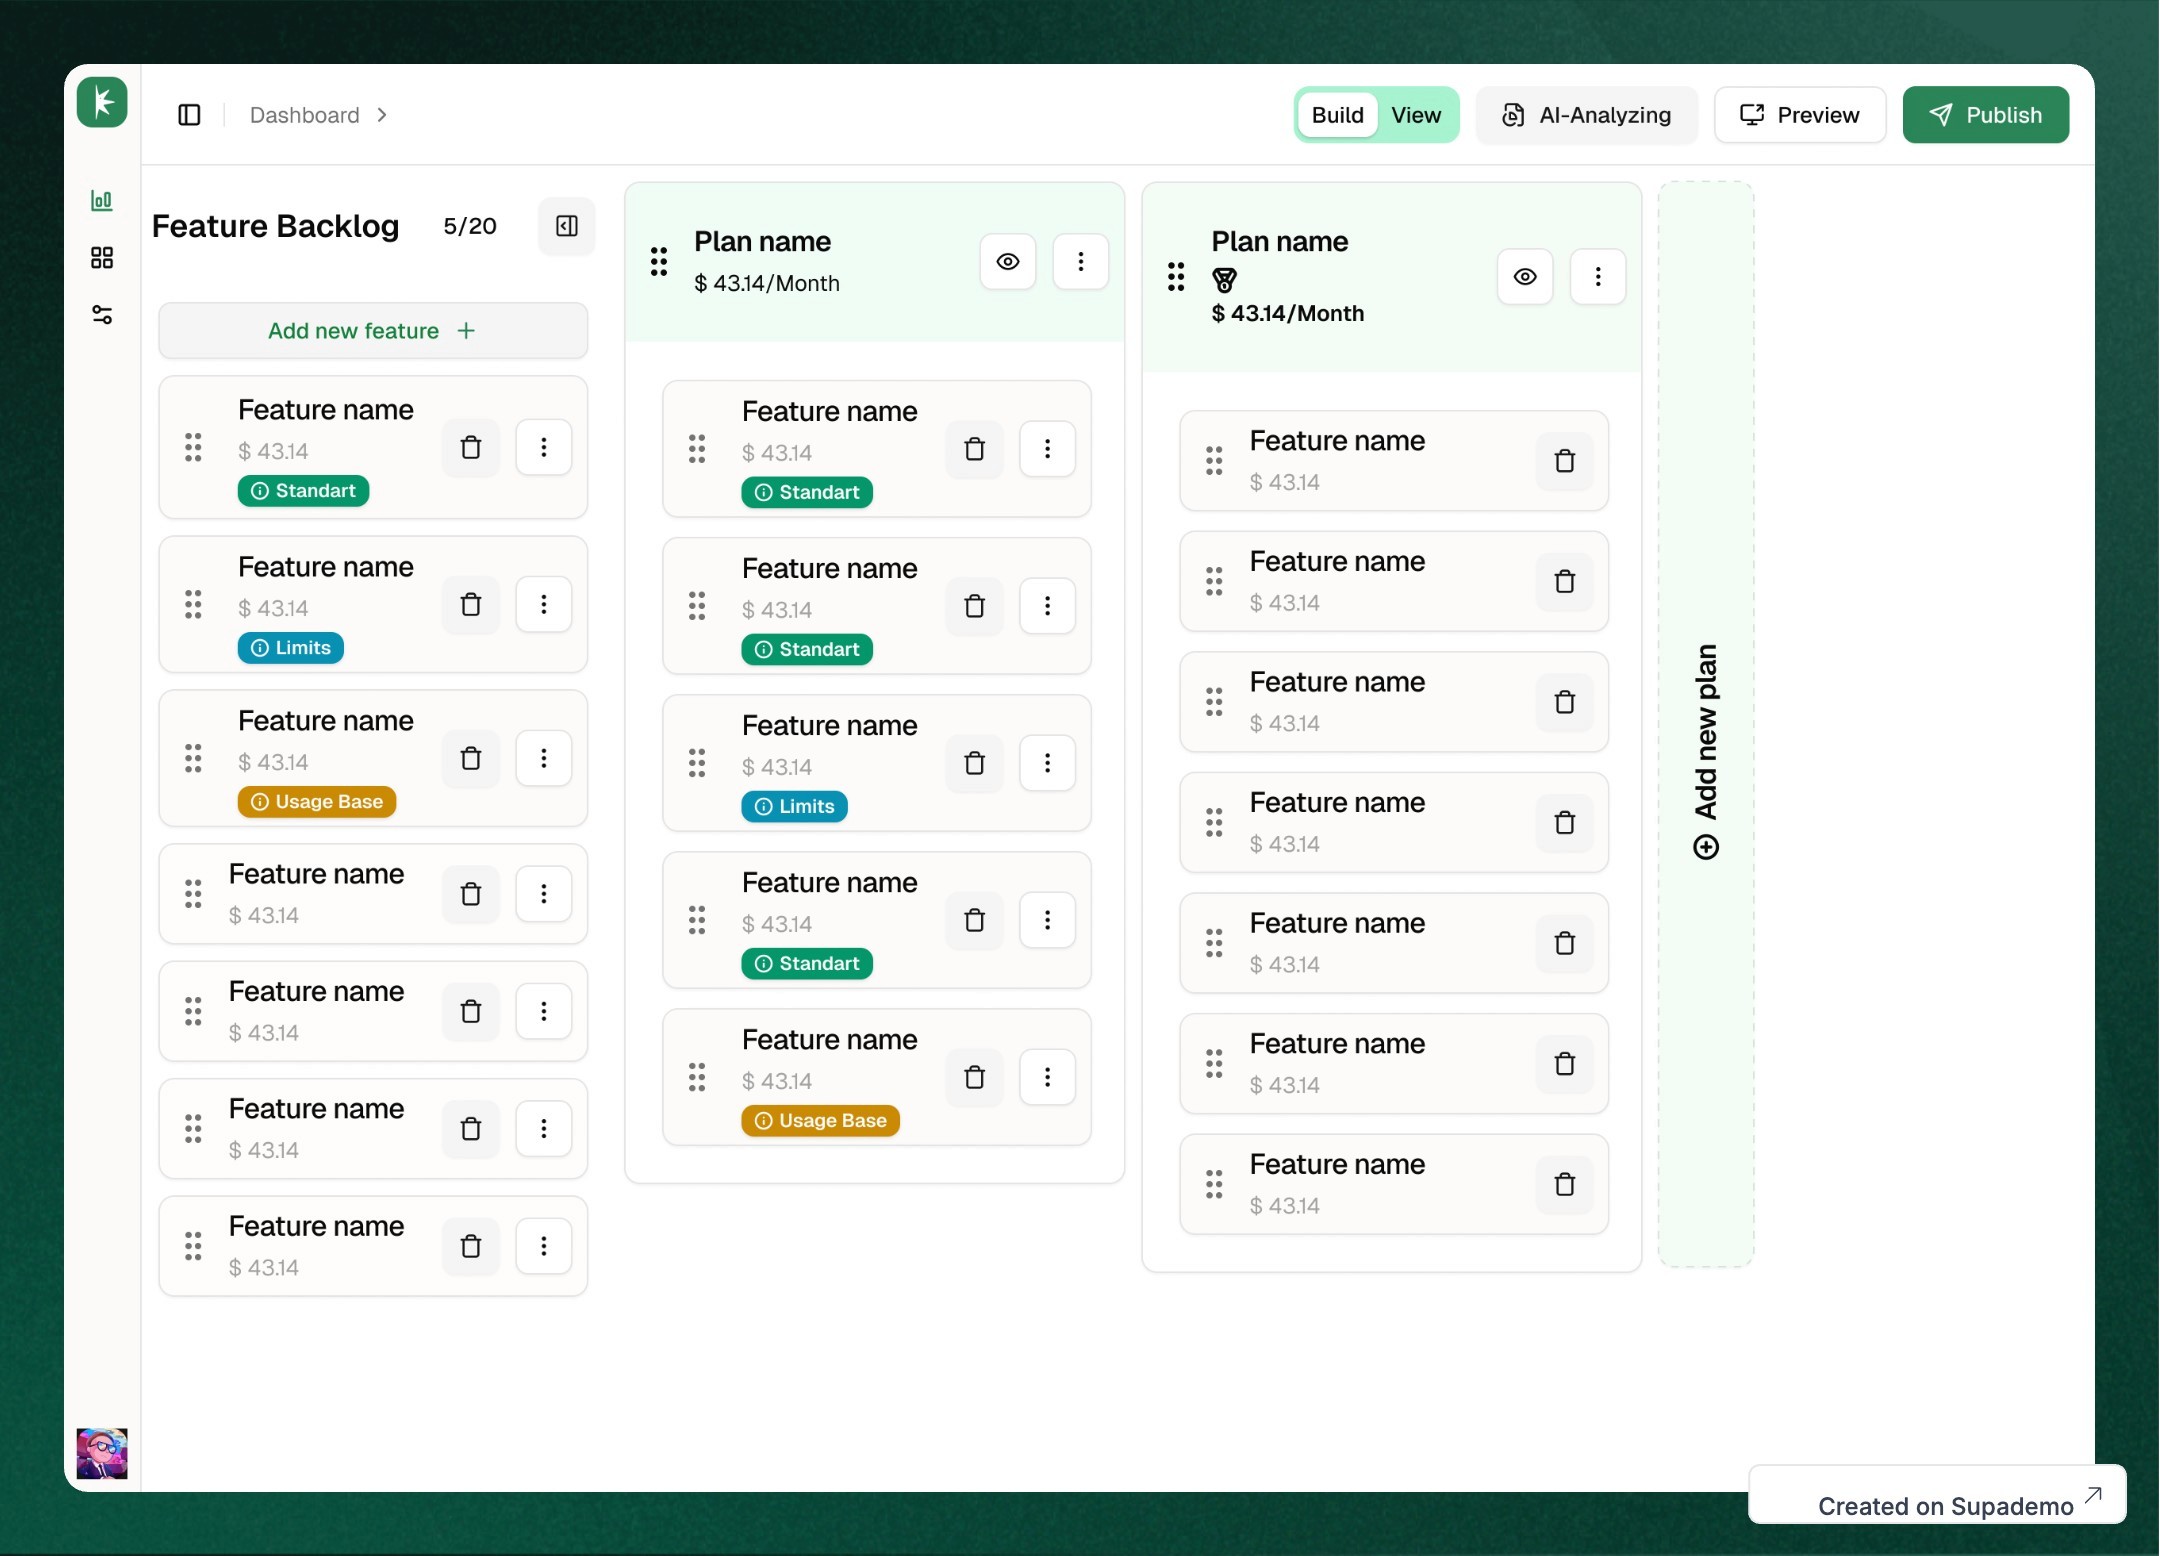This screenshot has width=2160, height=1556.
Task: Open options menu of backlog Limits feature
Action: point(543,604)
